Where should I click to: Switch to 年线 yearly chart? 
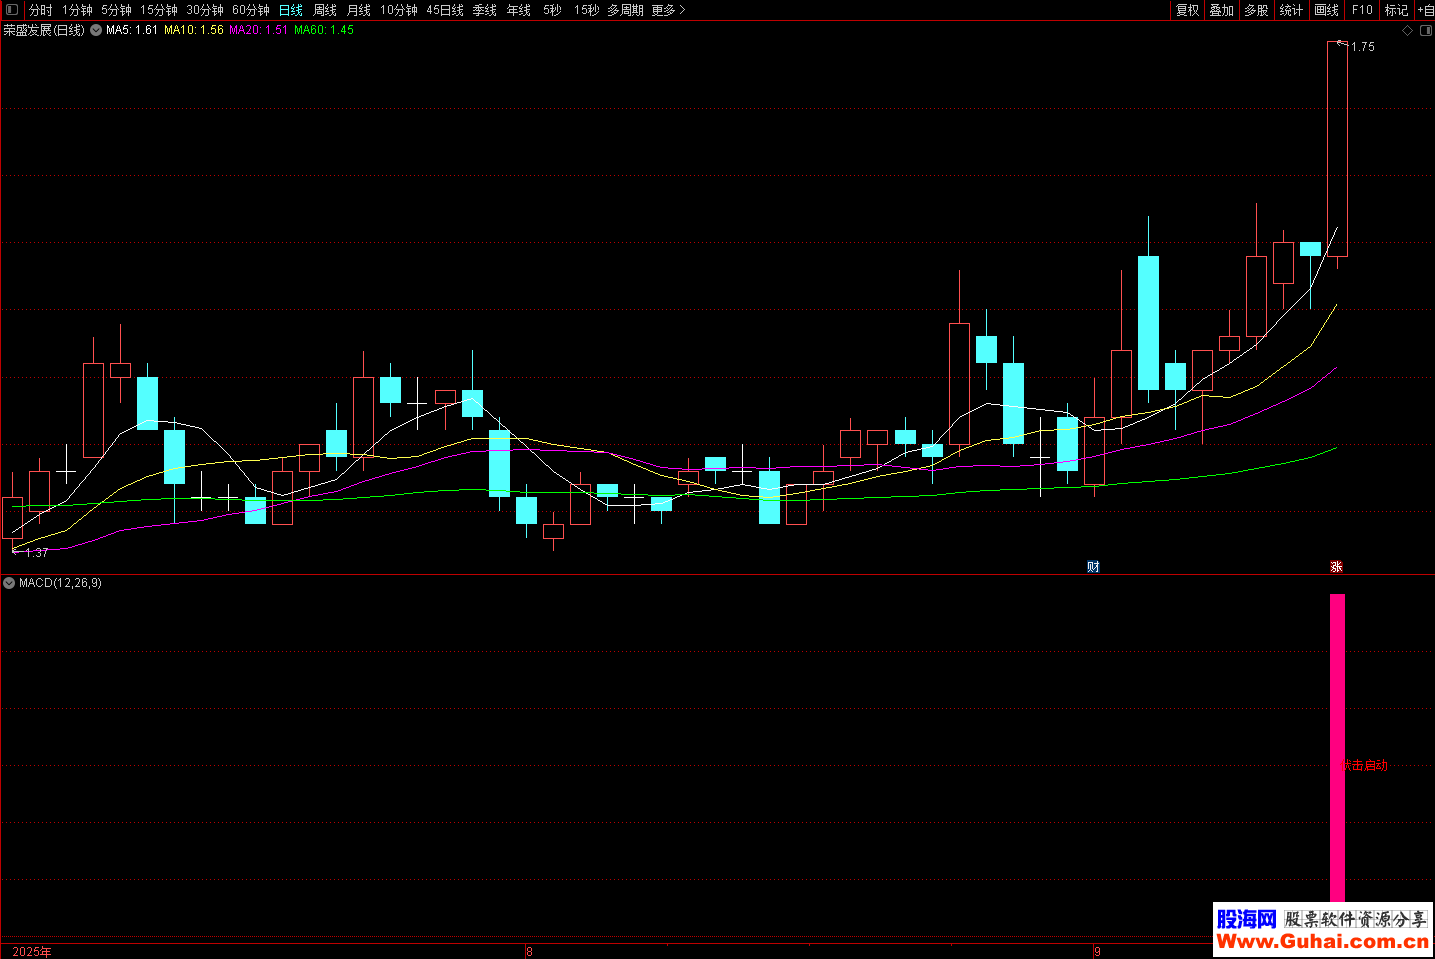pyautogui.click(x=519, y=10)
